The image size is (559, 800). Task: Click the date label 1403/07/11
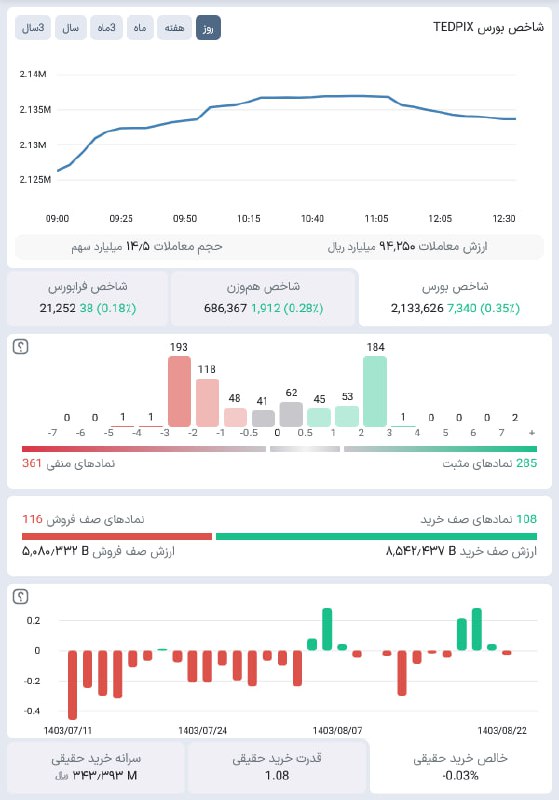(x=68, y=731)
